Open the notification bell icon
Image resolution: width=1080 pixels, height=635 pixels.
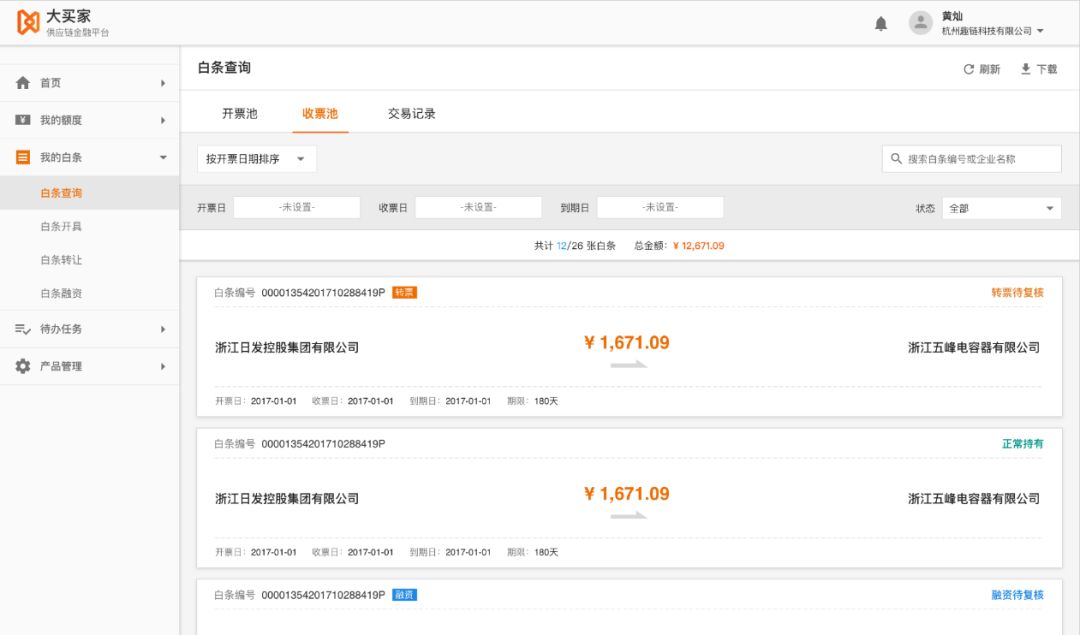(x=880, y=22)
